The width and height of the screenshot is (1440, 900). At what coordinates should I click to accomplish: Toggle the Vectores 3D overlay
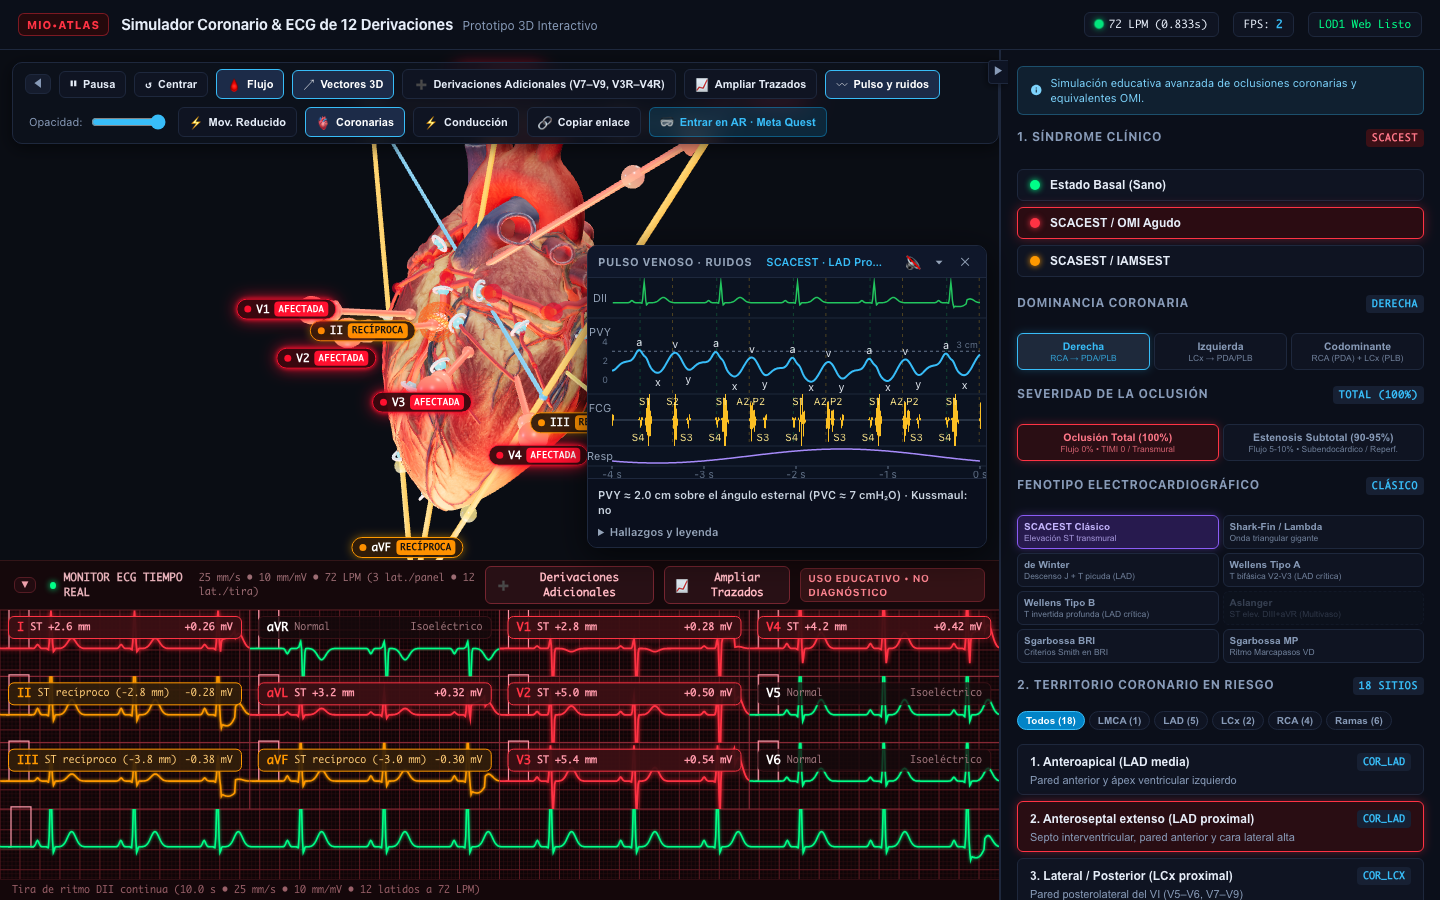343,84
